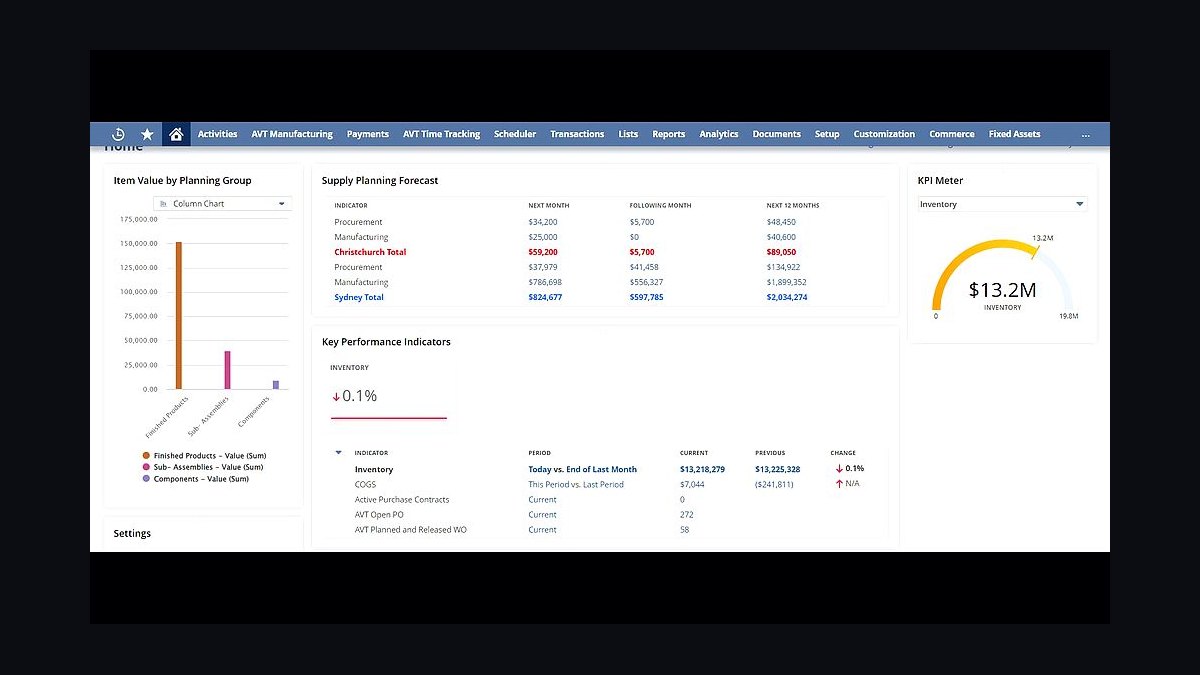This screenshot has height=675, width=1200.
Task: Open the Setup menu
Action: (827, 134)
